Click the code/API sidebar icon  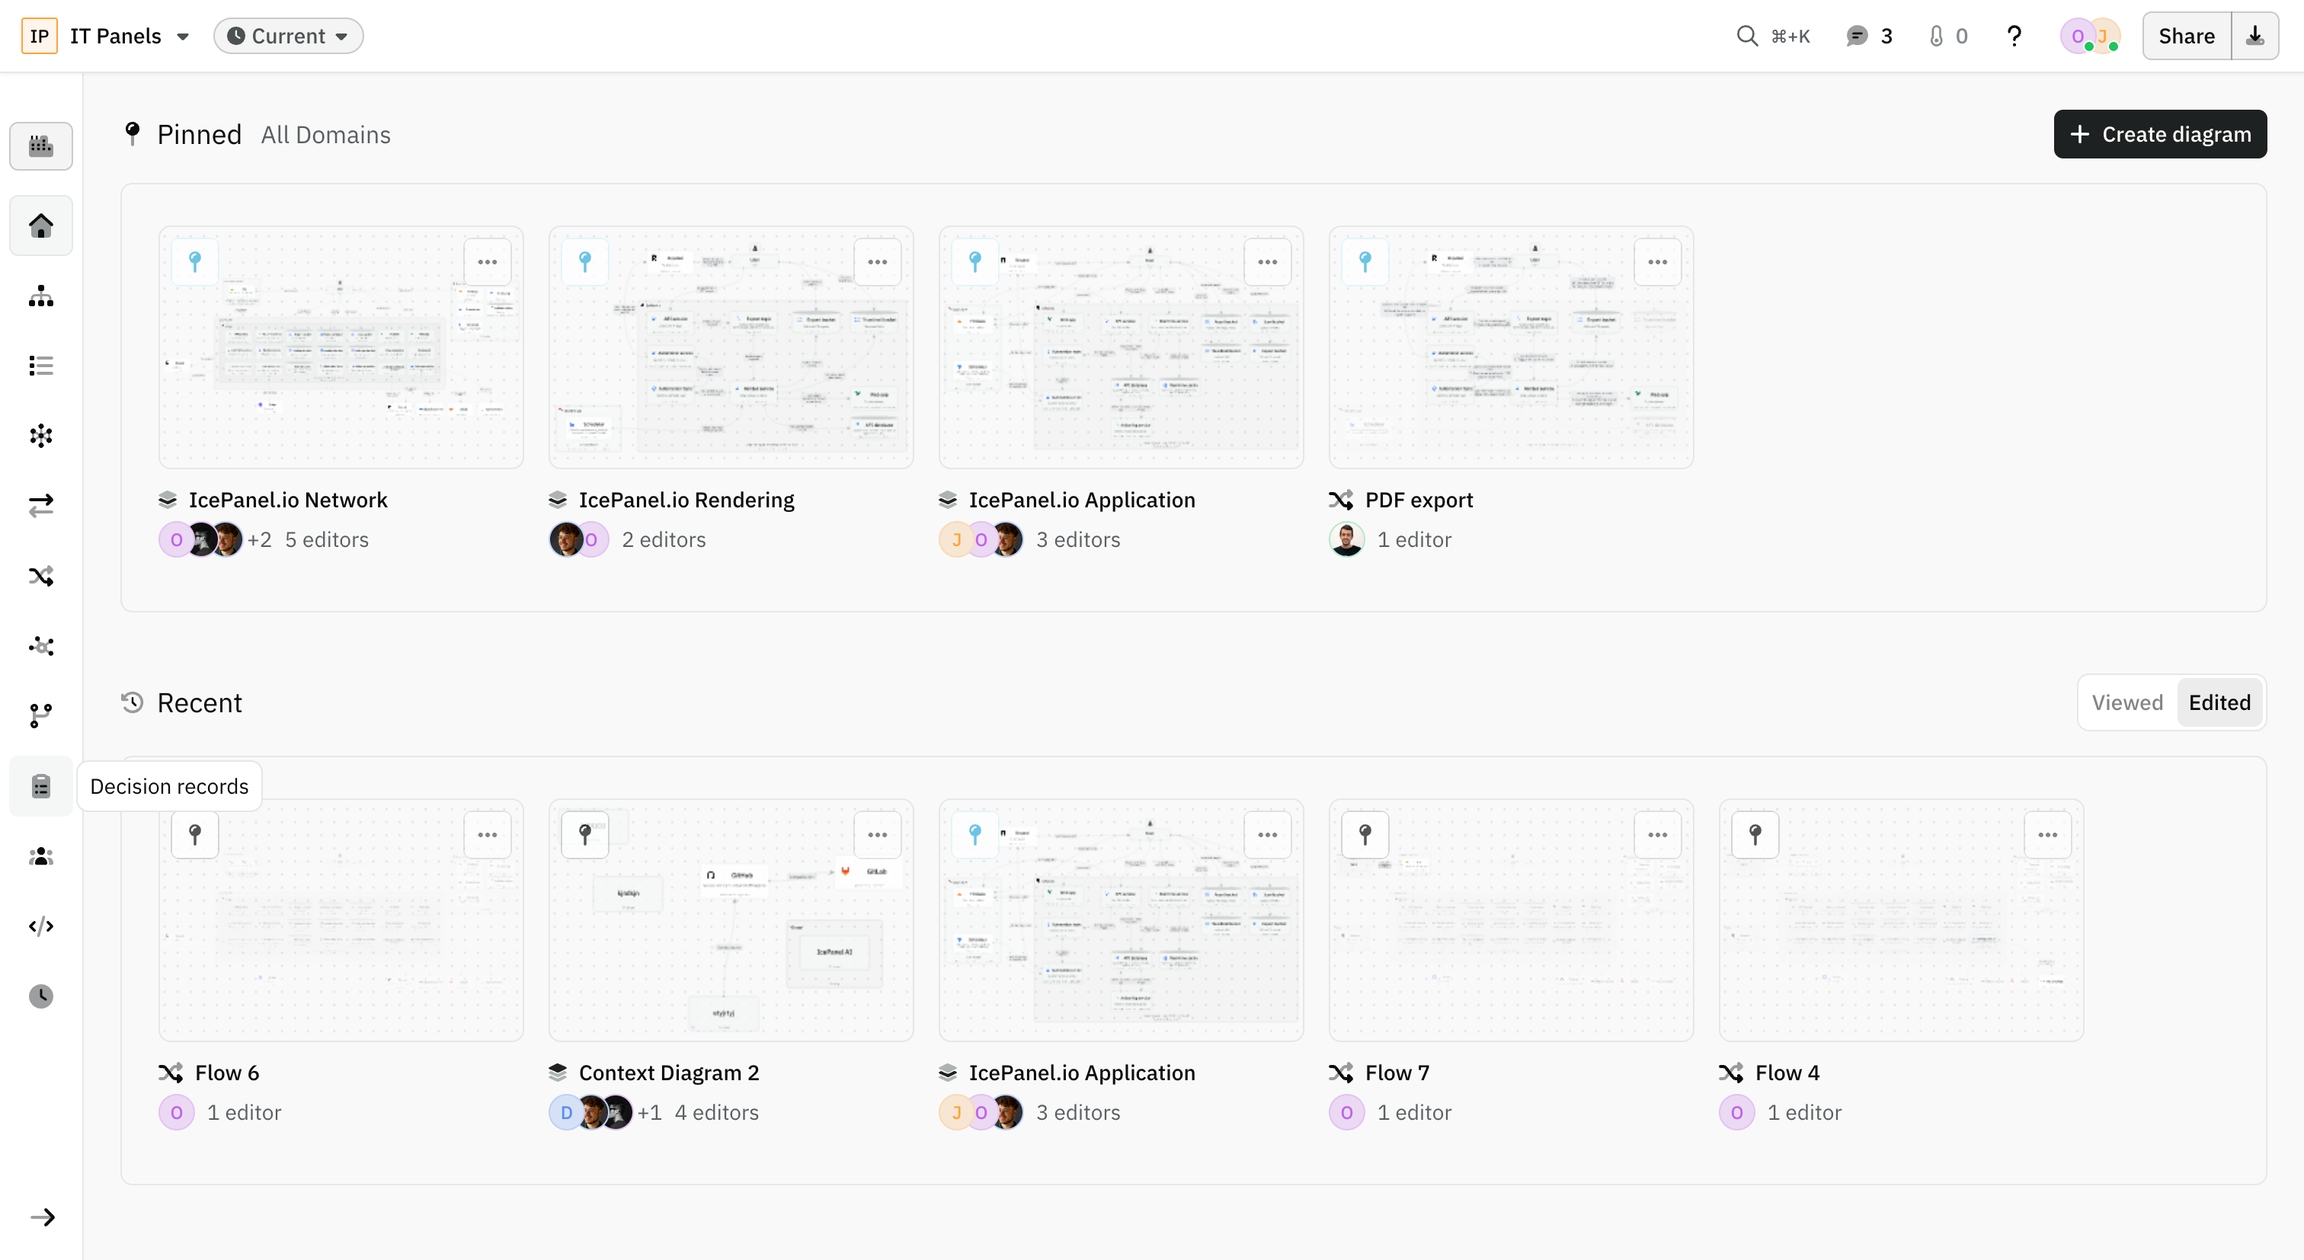click(x=41, y=927)
